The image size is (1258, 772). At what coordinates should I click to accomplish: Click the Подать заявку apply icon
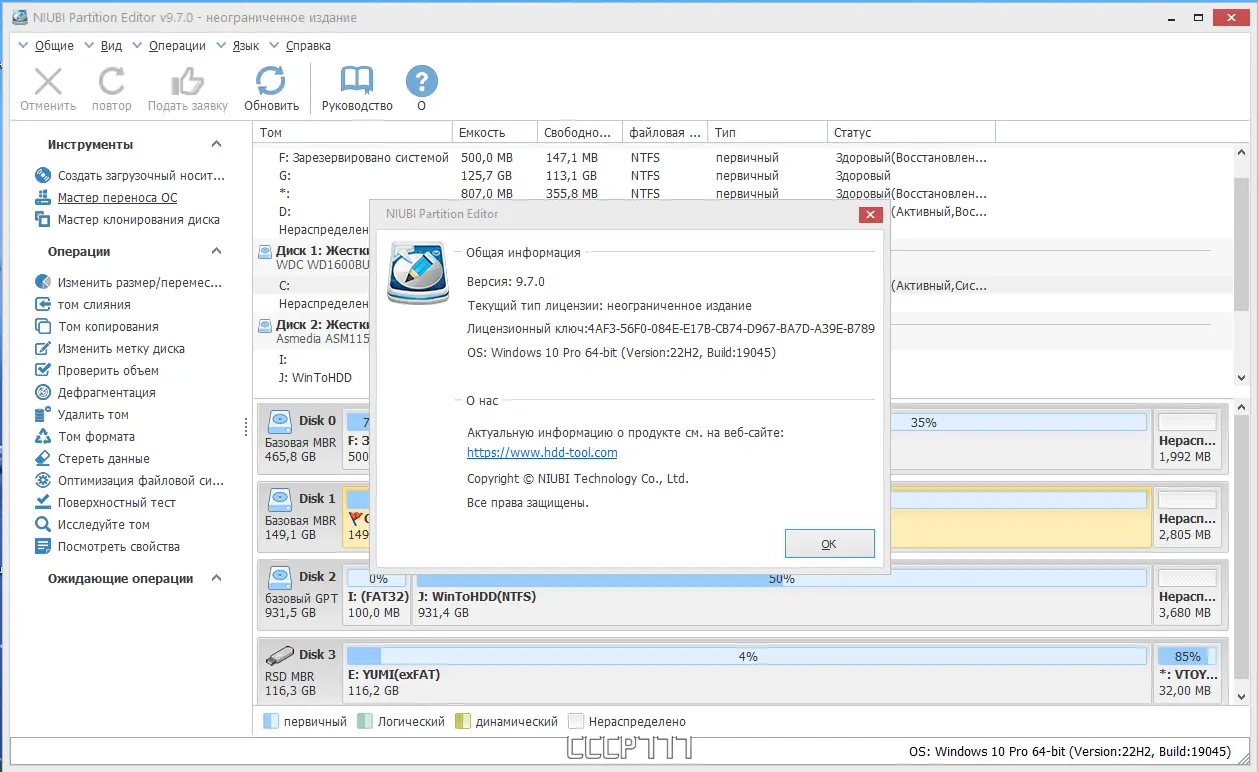point(187,82)
